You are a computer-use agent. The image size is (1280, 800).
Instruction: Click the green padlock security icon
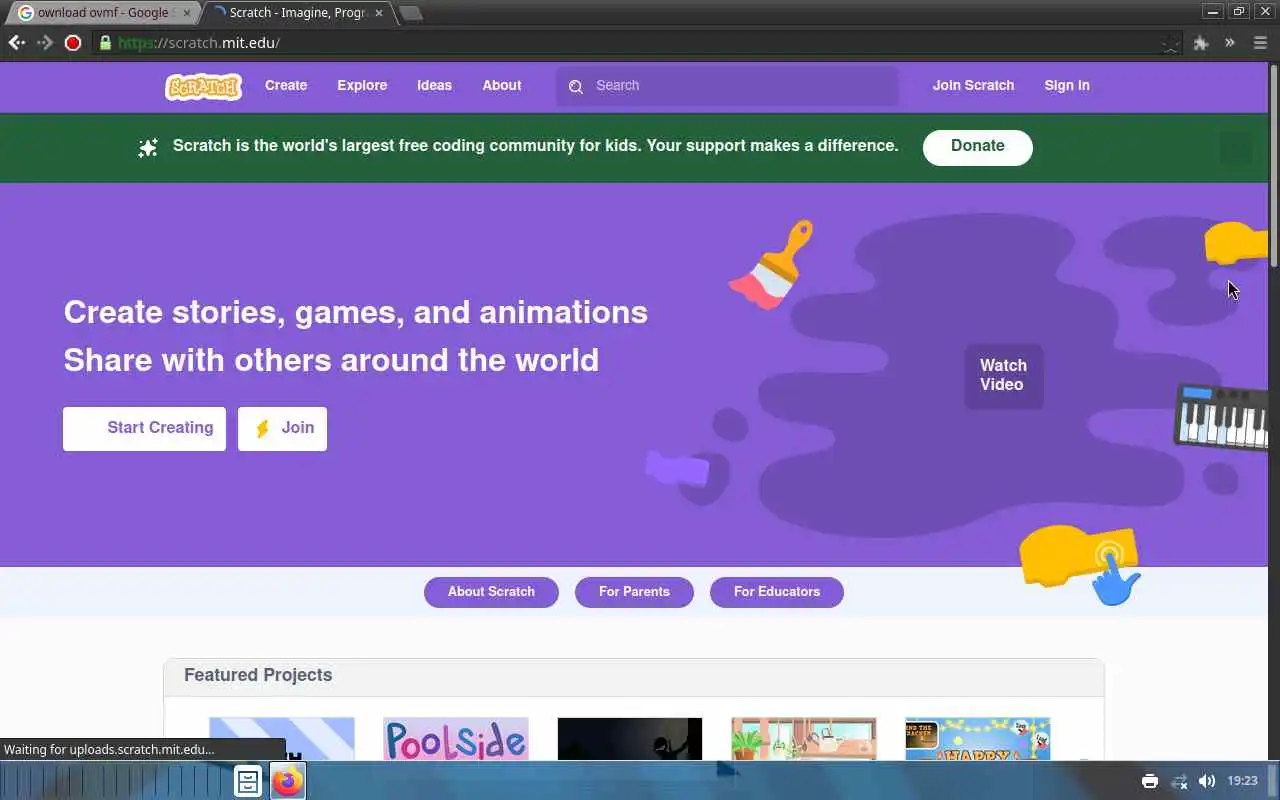coord(105,43)
